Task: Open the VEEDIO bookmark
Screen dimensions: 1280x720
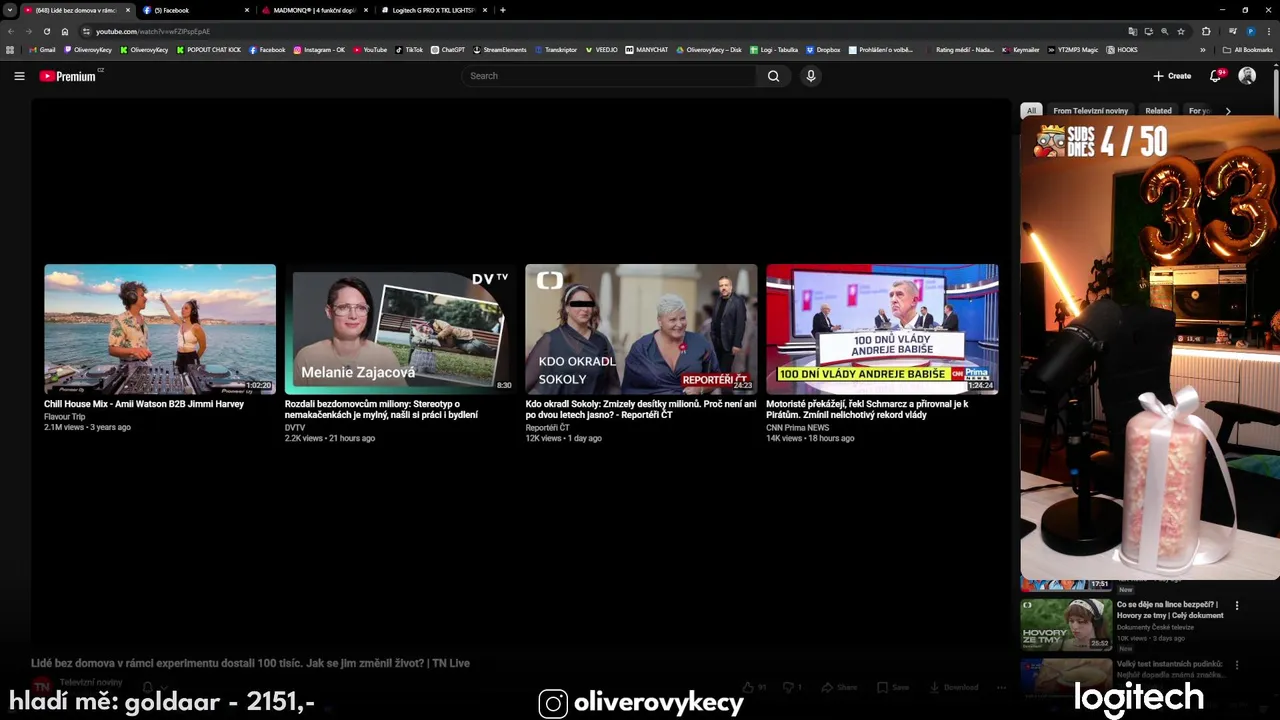Action: 602,49
